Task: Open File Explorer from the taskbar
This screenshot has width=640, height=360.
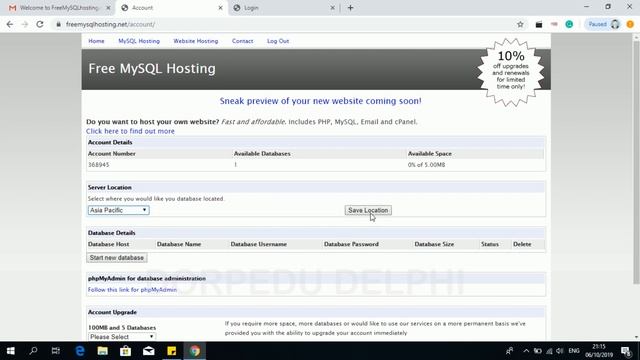Action: click(102, 351)
